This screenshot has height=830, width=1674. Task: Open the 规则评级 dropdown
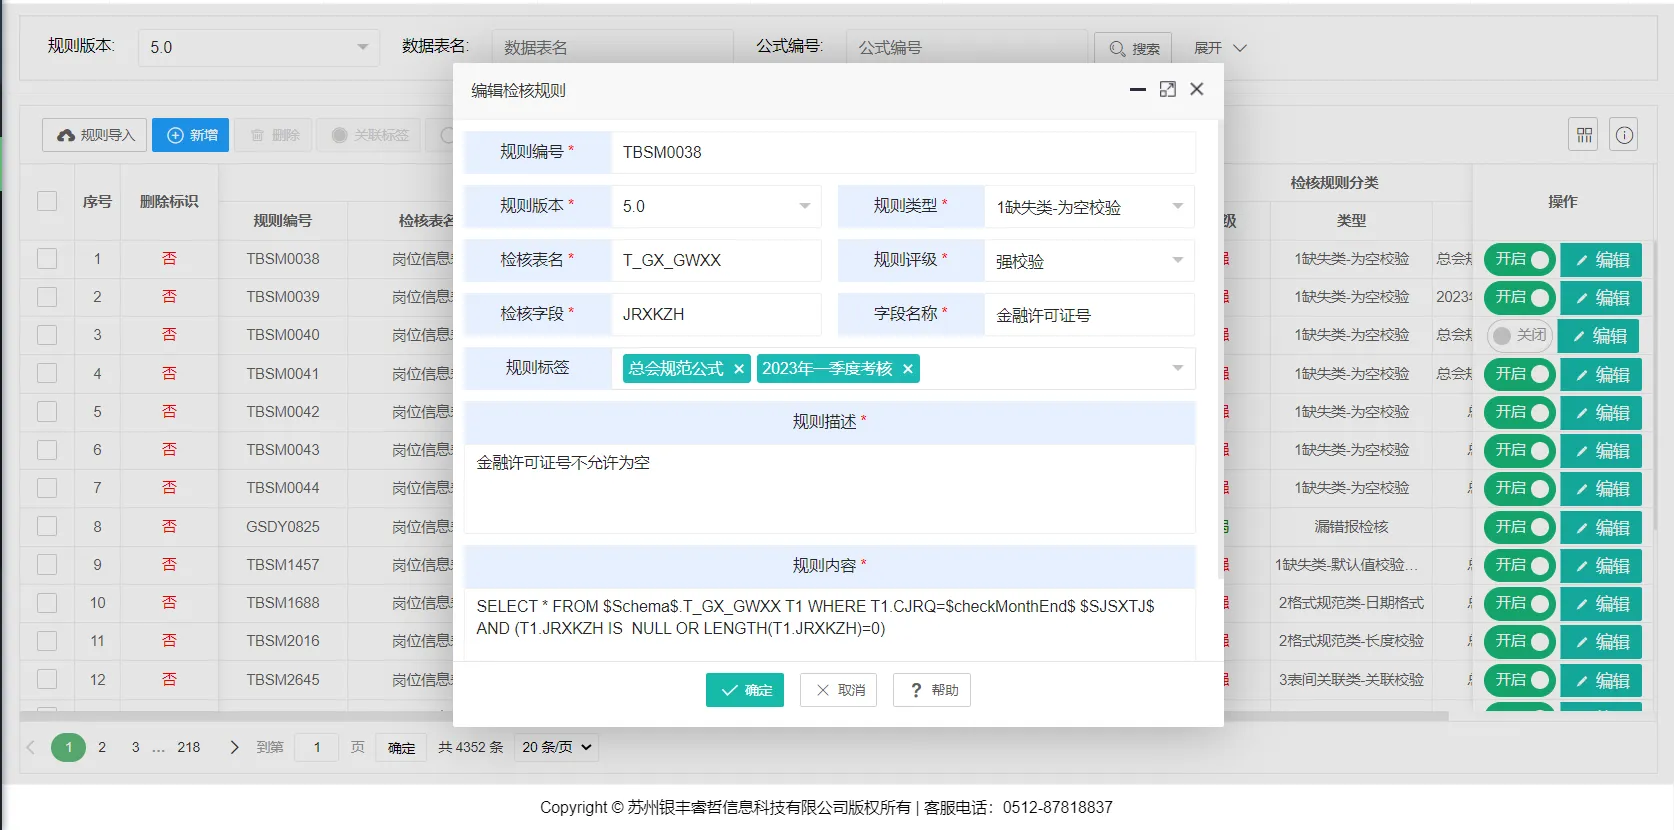1088,261
